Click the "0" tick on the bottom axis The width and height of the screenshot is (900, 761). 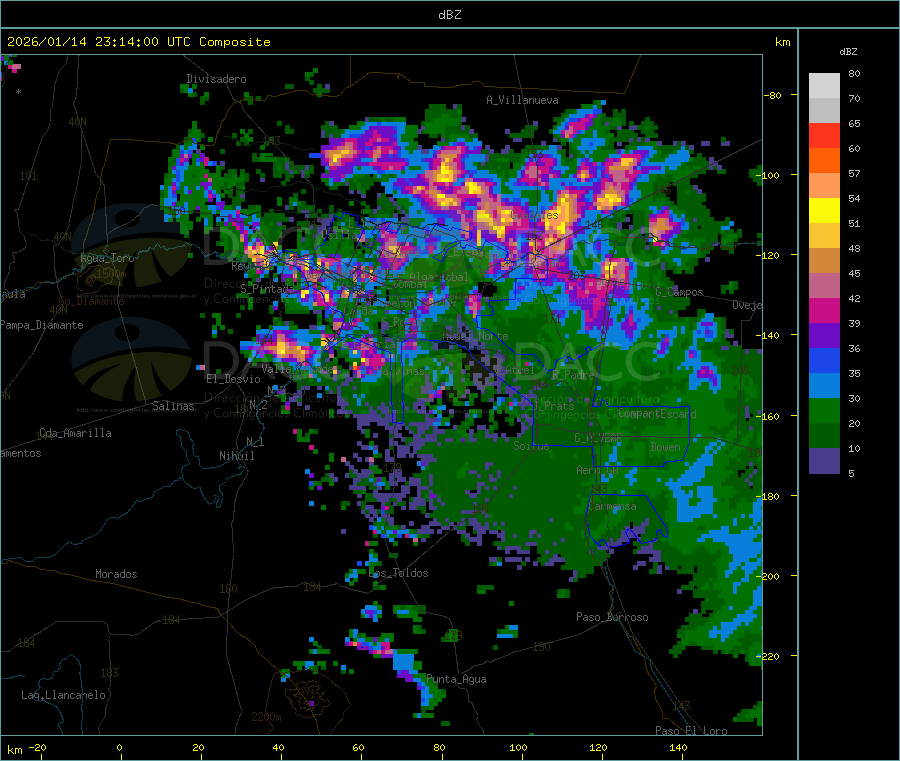click(119, 747)
